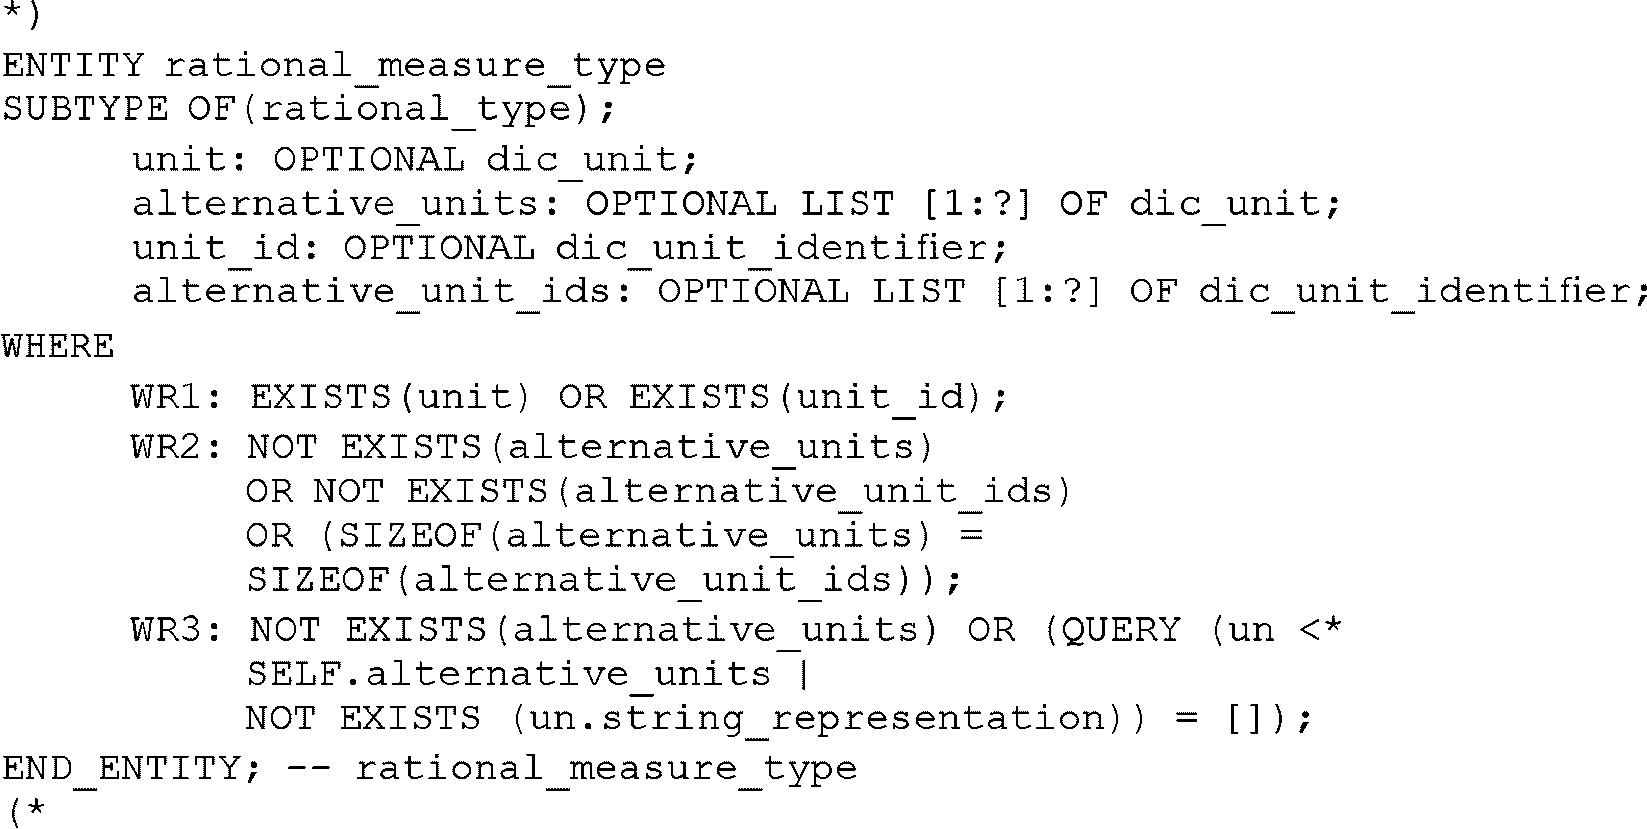Click the ENTITY keyword on the declaration line

point(73,66)
